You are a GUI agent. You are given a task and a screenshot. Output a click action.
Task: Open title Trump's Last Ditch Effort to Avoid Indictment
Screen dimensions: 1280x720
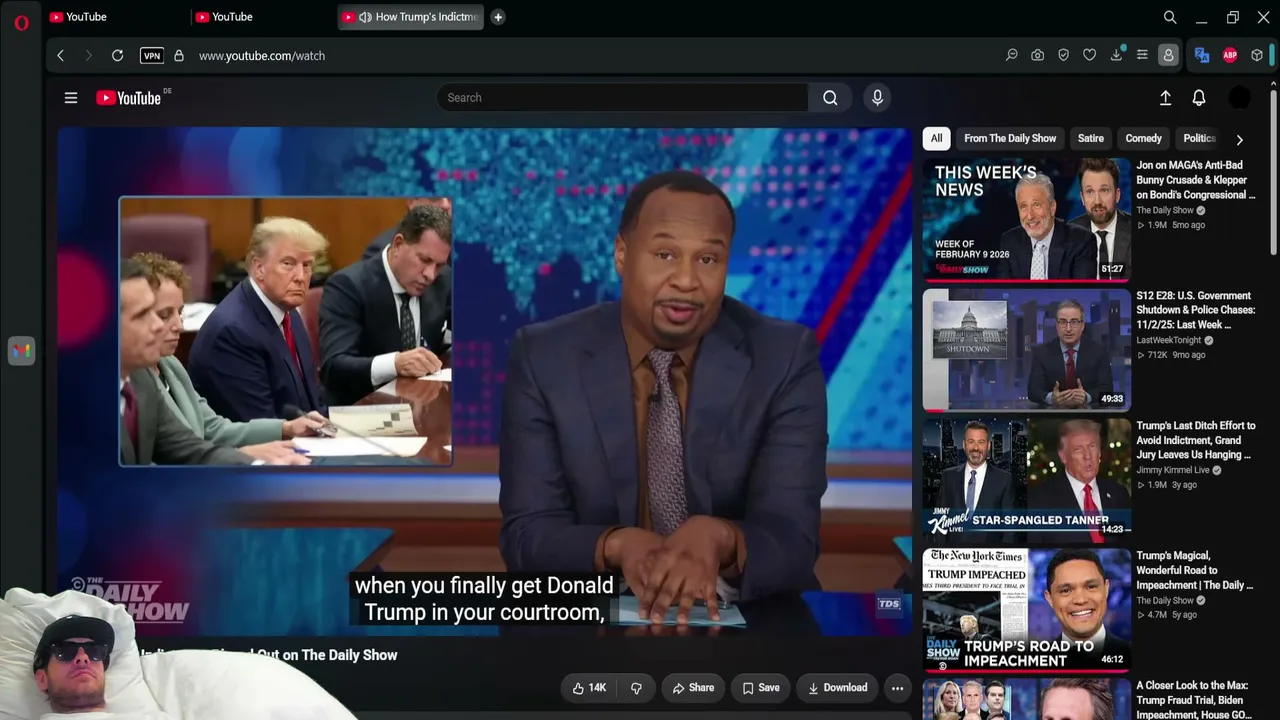[x=1195, y=440]
